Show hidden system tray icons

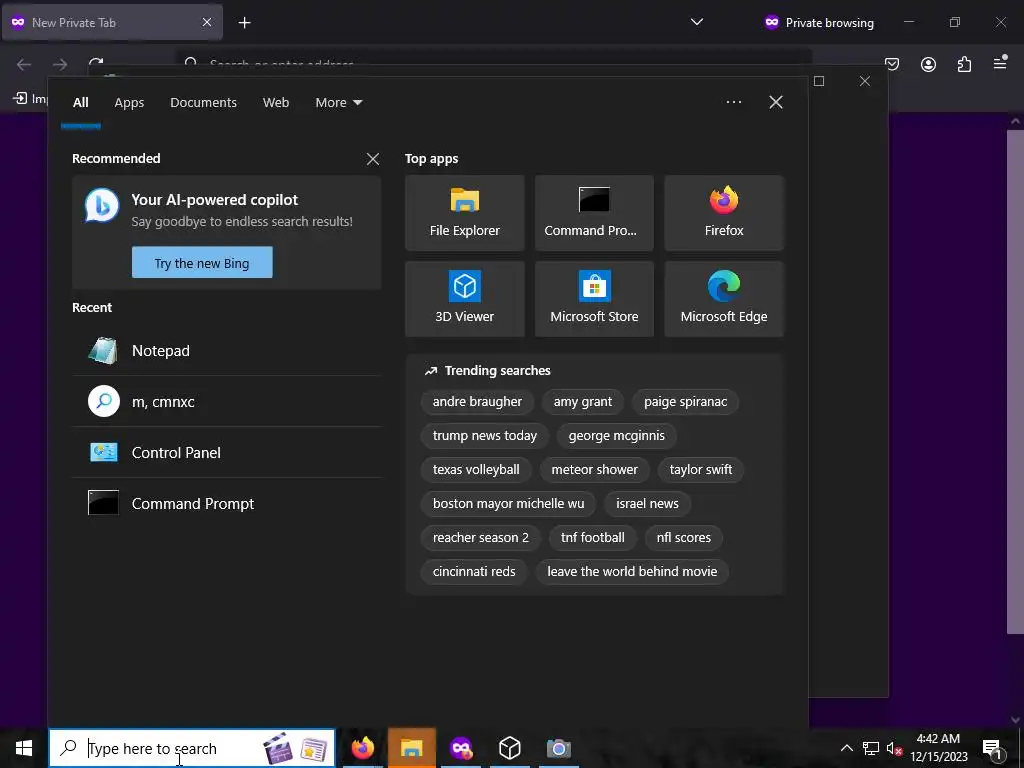coord(846,748)
